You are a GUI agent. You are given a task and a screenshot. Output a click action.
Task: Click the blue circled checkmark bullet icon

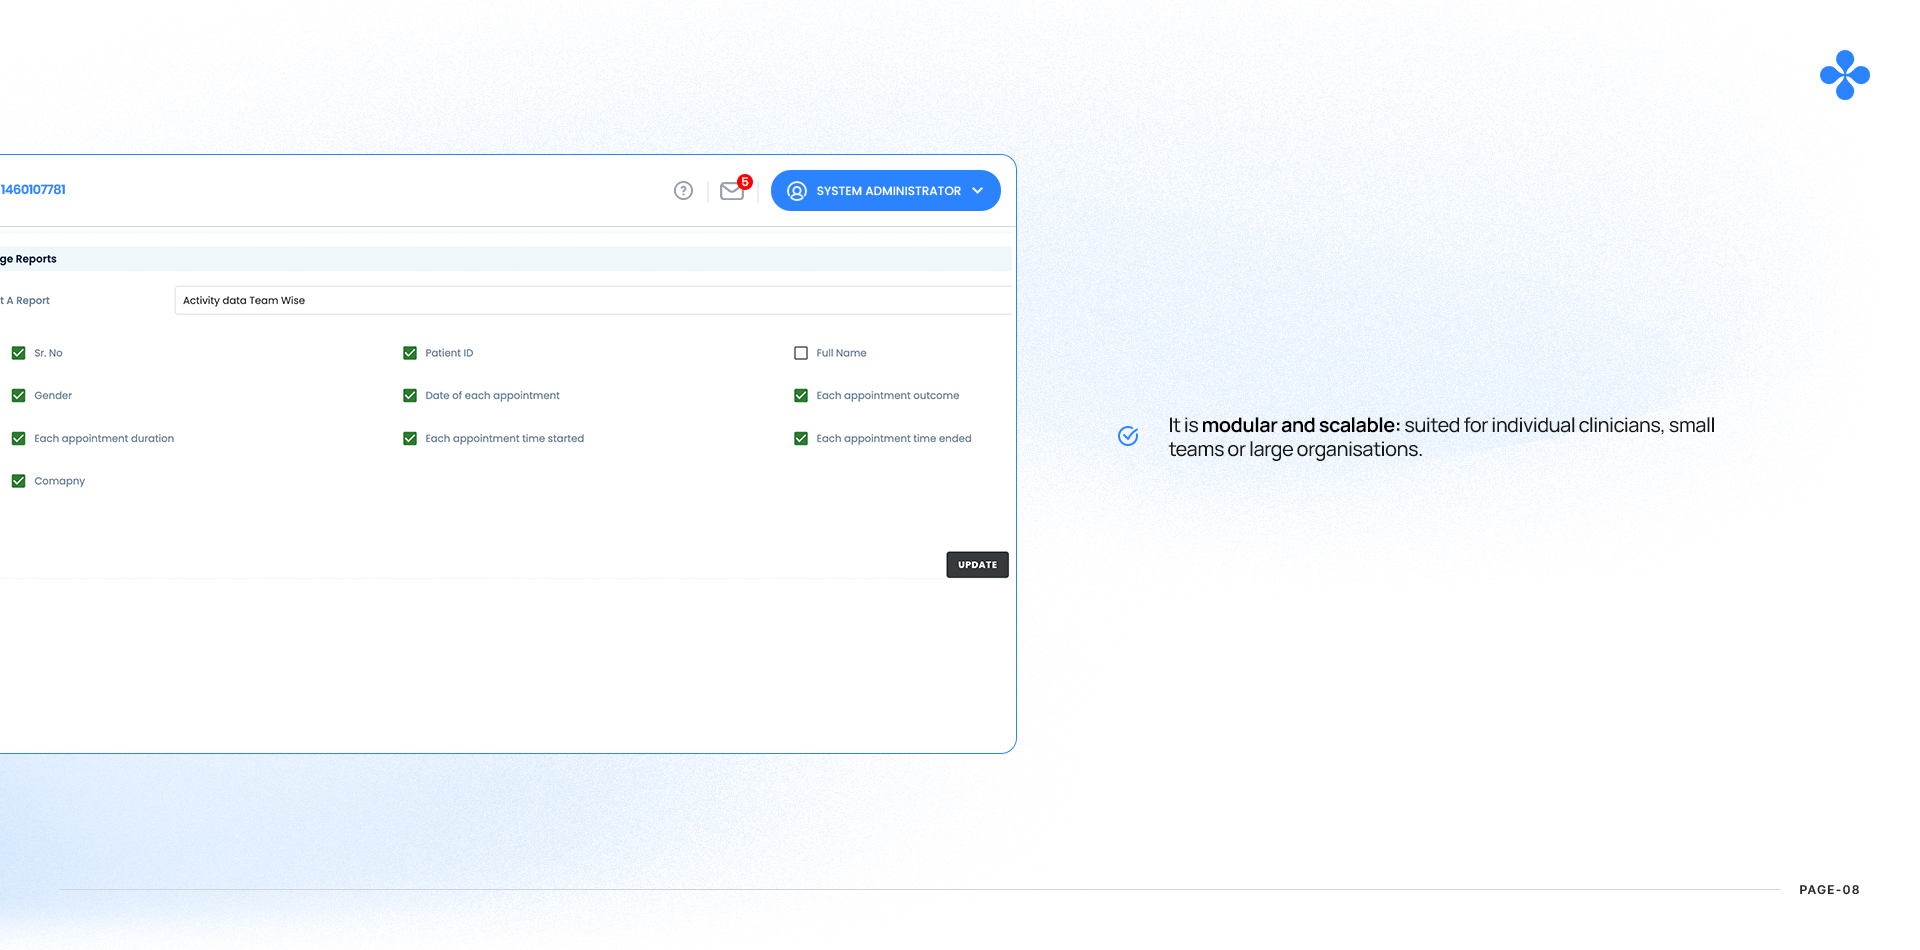1128,436
